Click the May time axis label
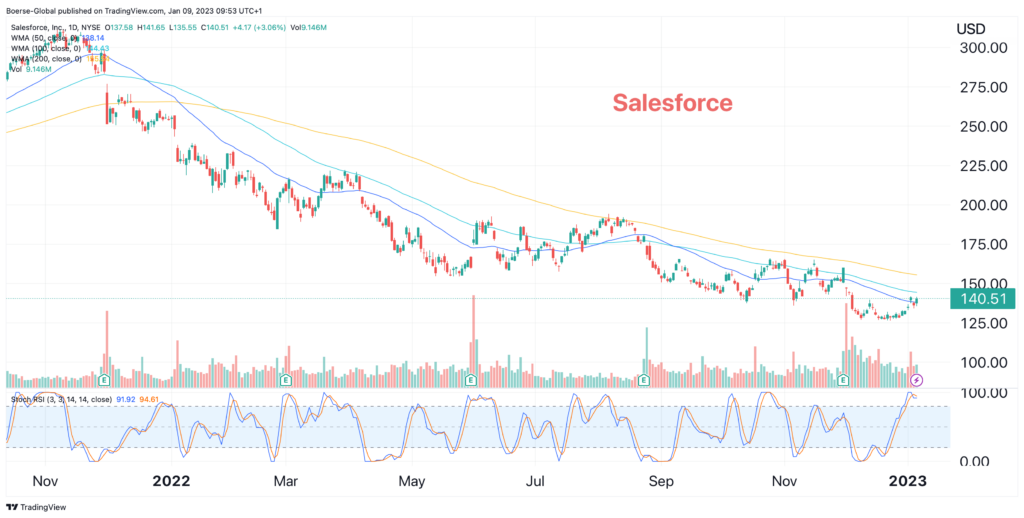The image size is (1024, 518). (x=412, y=481)
